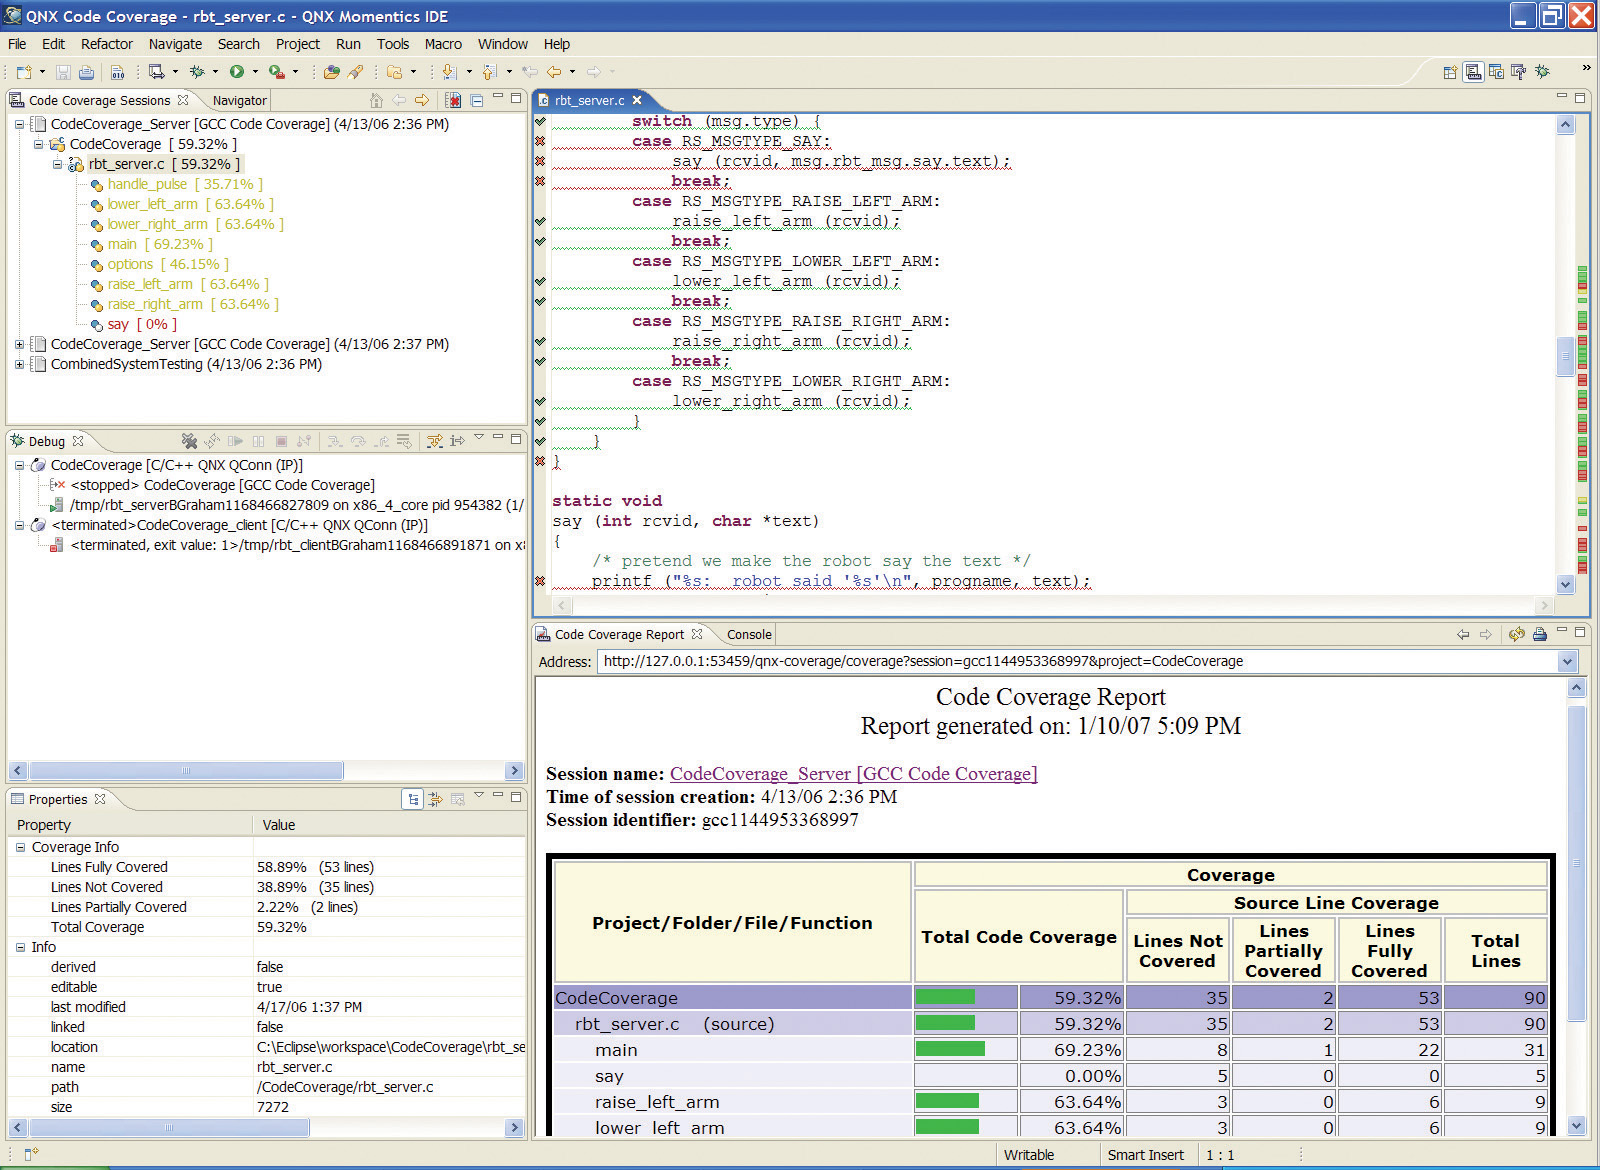Click inside the report Address URL field
This screenshot has height=1170, width=1600.
(1077, 661)
